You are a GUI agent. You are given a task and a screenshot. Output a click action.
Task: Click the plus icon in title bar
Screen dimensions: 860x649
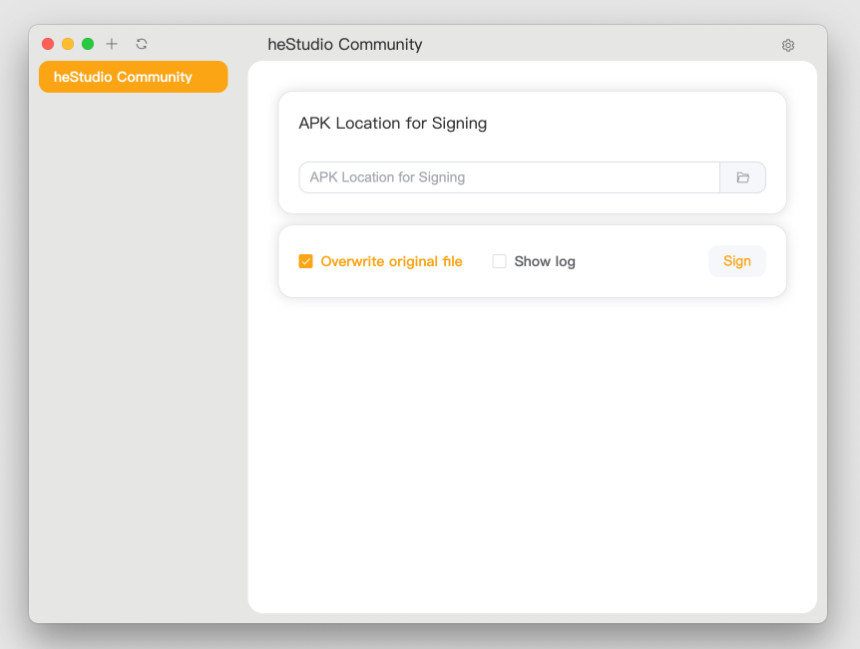tap(112, 44)
